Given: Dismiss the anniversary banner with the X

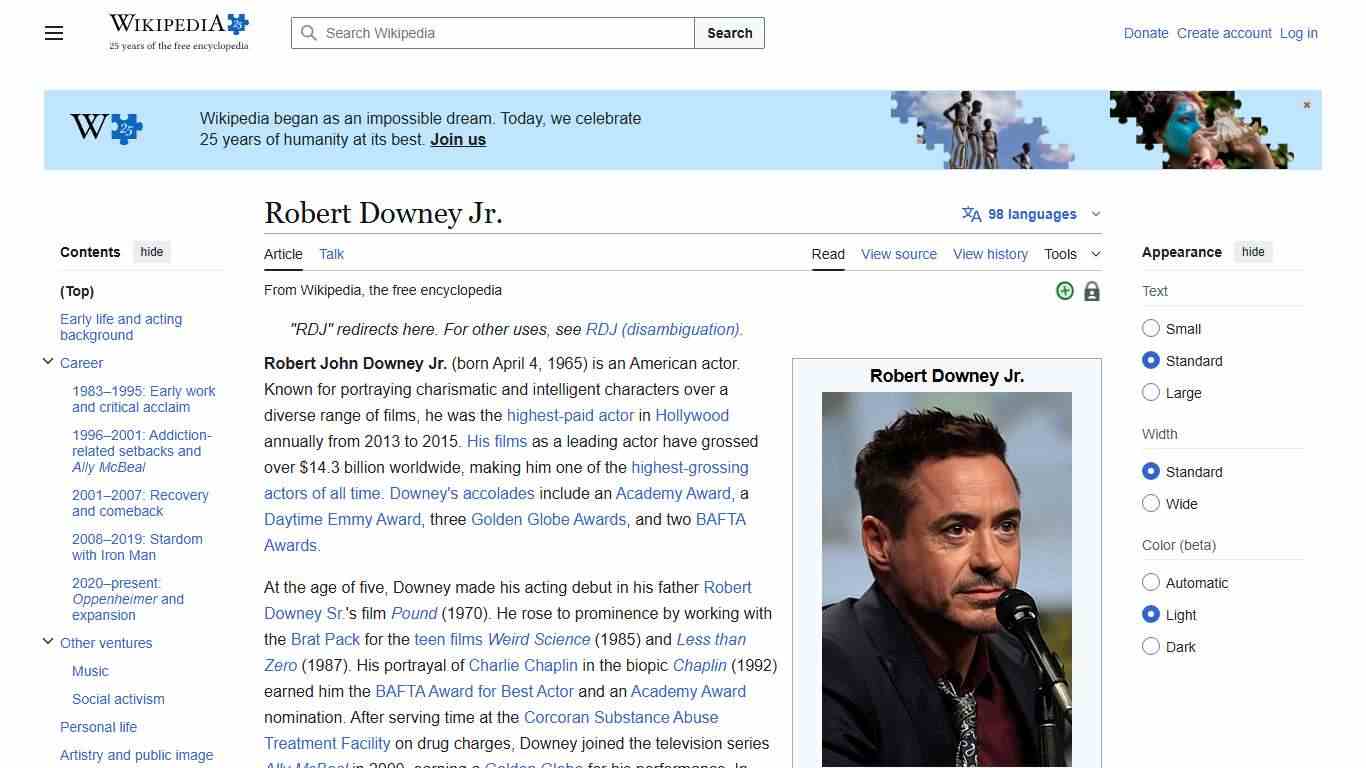Looking at the screenshot, I should click(1306, 104).
